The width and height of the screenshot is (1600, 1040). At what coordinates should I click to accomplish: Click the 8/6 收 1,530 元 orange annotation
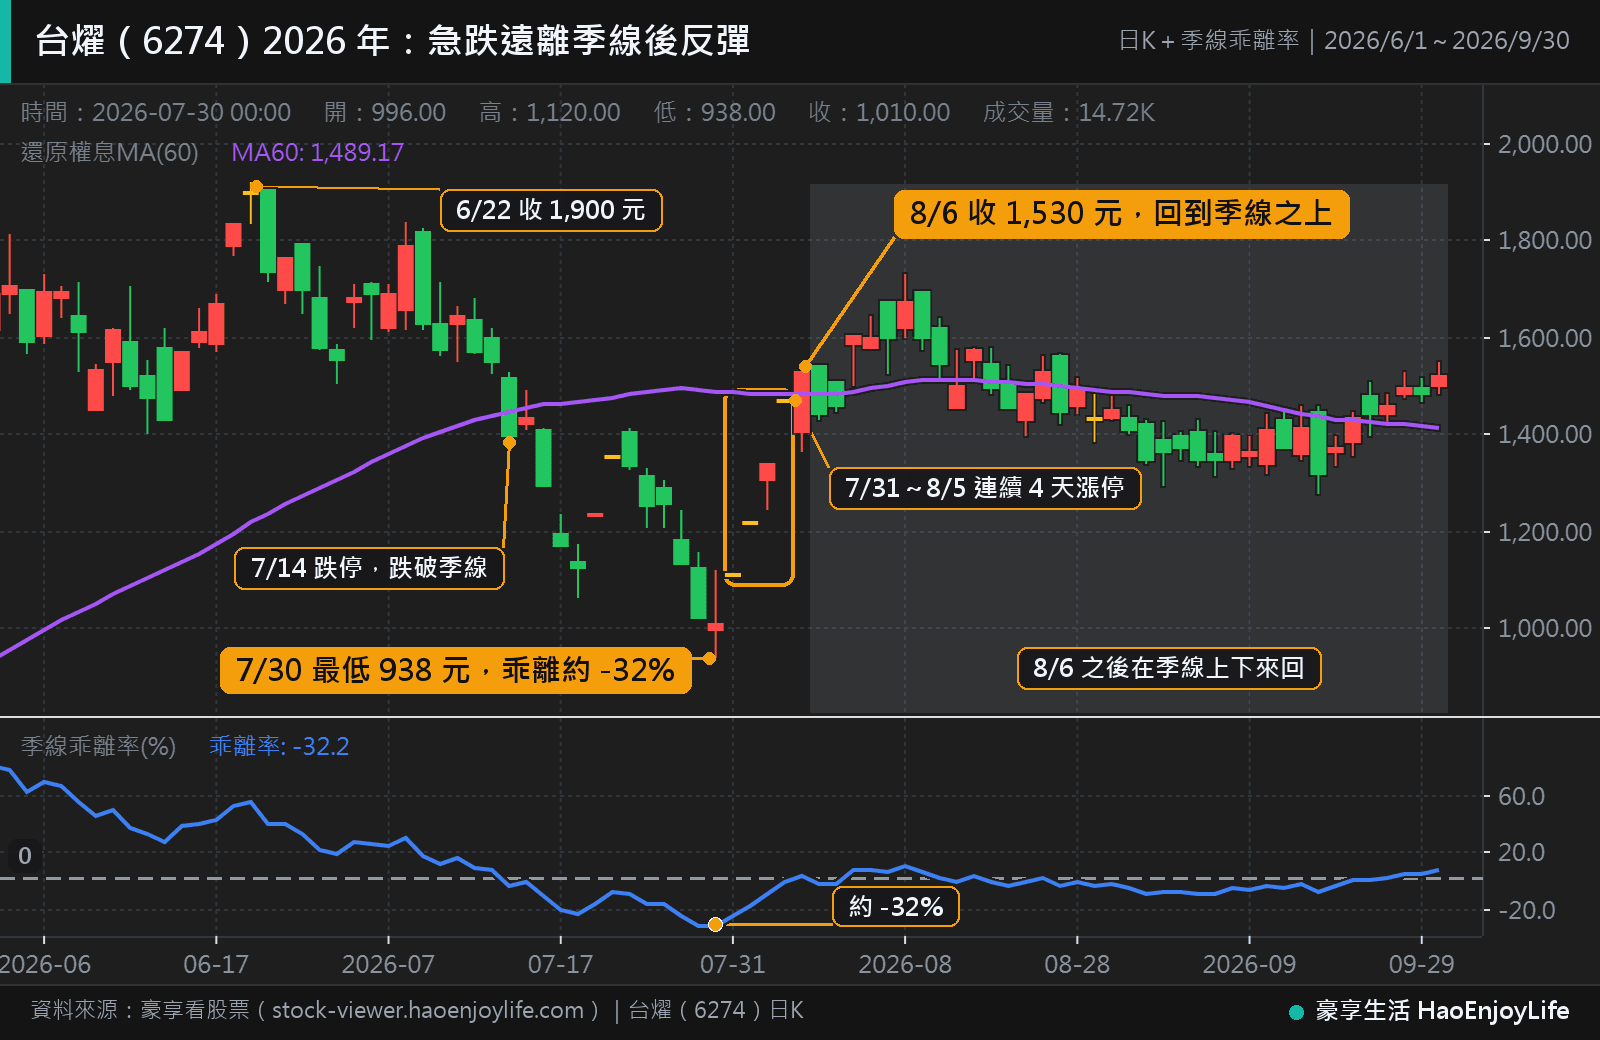coord(1121,213)
